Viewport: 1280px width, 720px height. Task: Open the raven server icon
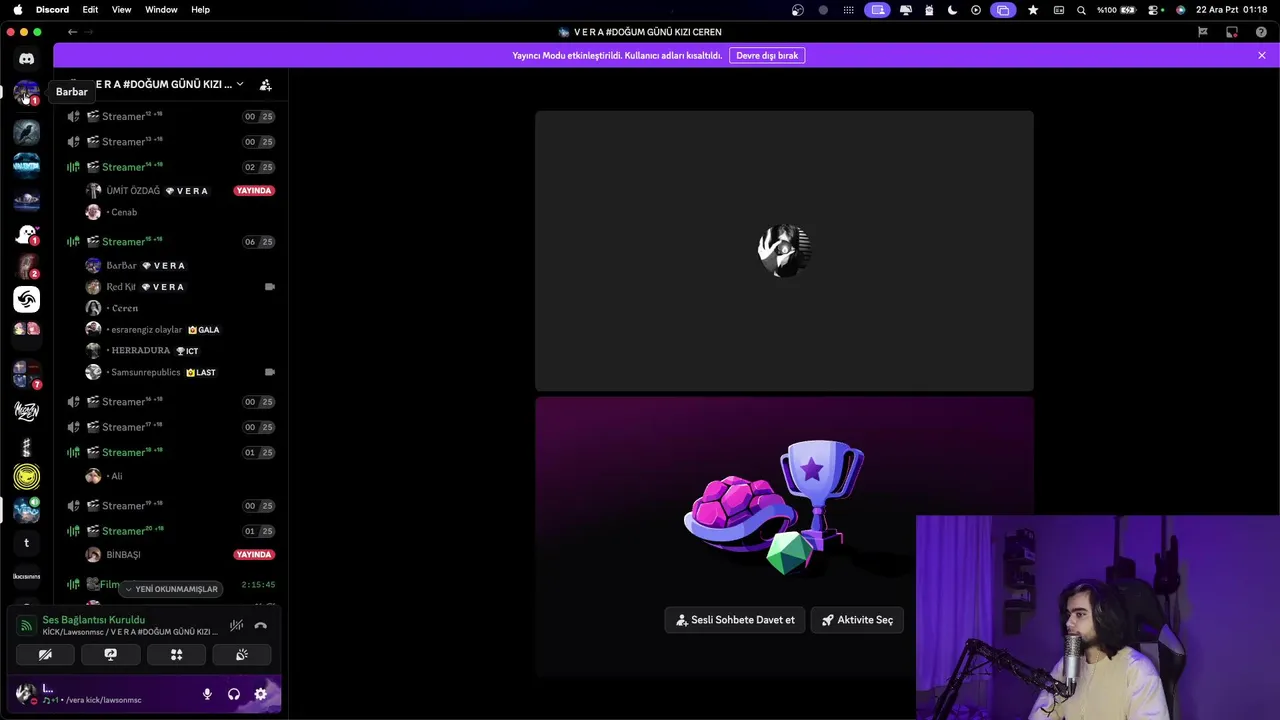[27, 131]
